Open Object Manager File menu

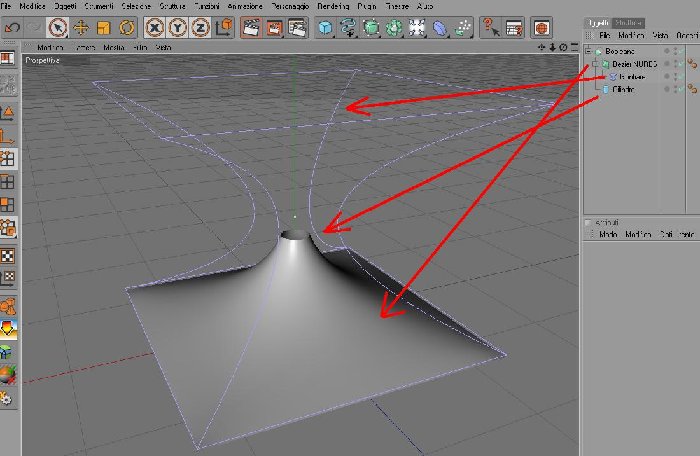[x=604, y=35]
